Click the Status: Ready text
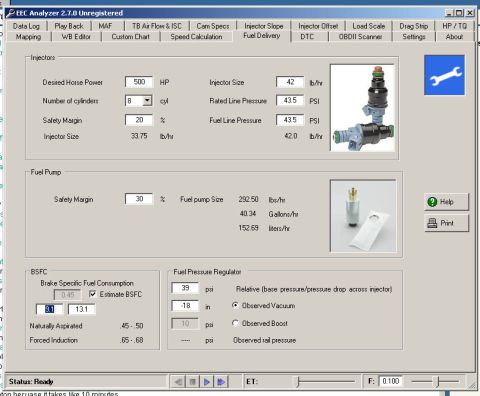 [31, 382]
